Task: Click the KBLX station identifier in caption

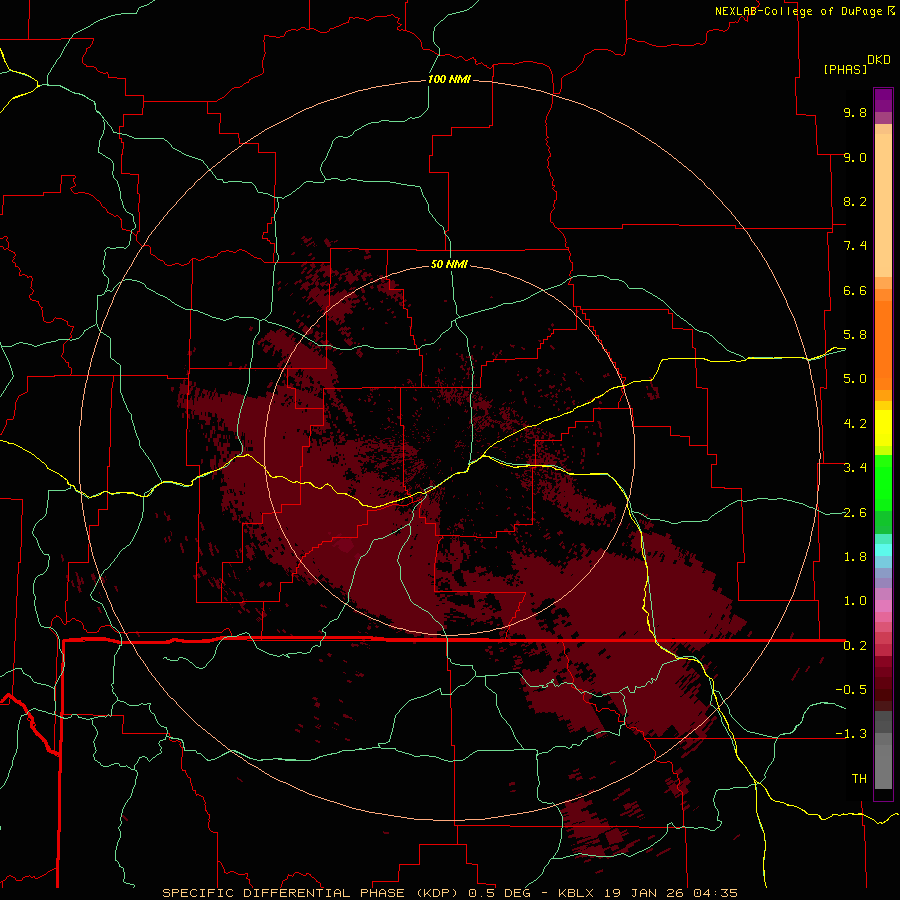Action: [x=577, y=893]
